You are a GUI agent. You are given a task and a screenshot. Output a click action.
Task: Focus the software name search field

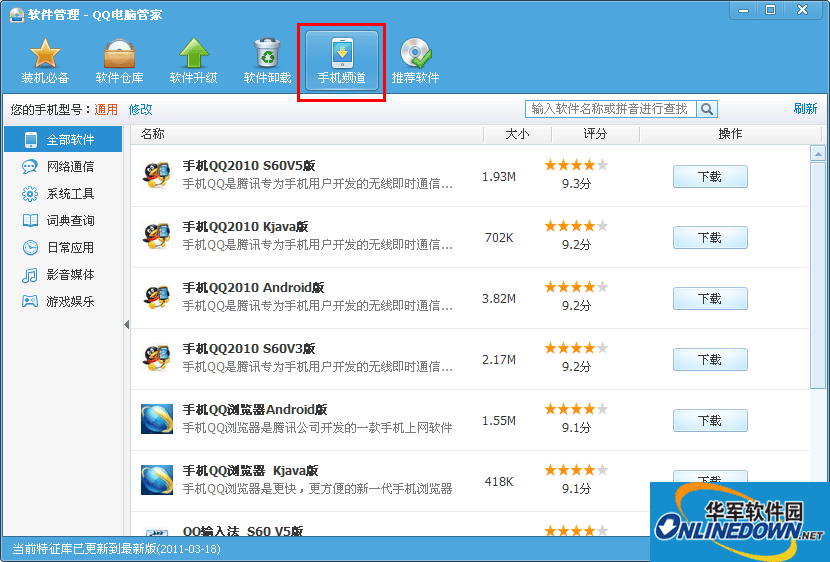pos(610,109)
